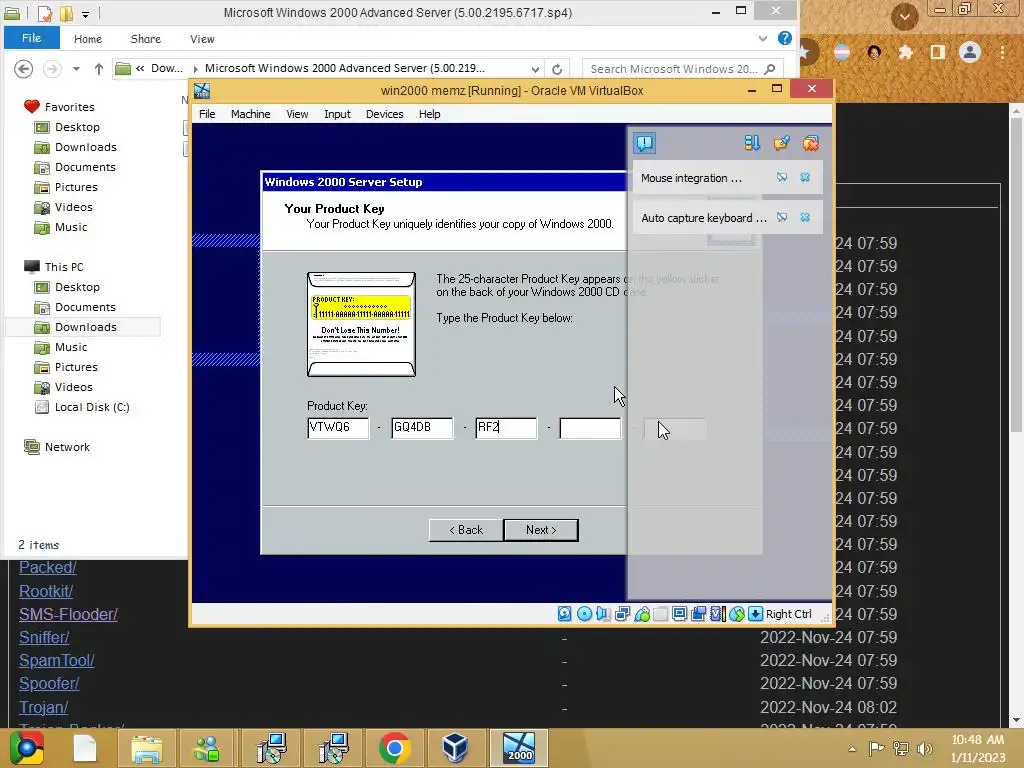This screenshot has width=1024, height=768.
Task: Open VirtualBox View menu
Action: (x=297, y=114)
